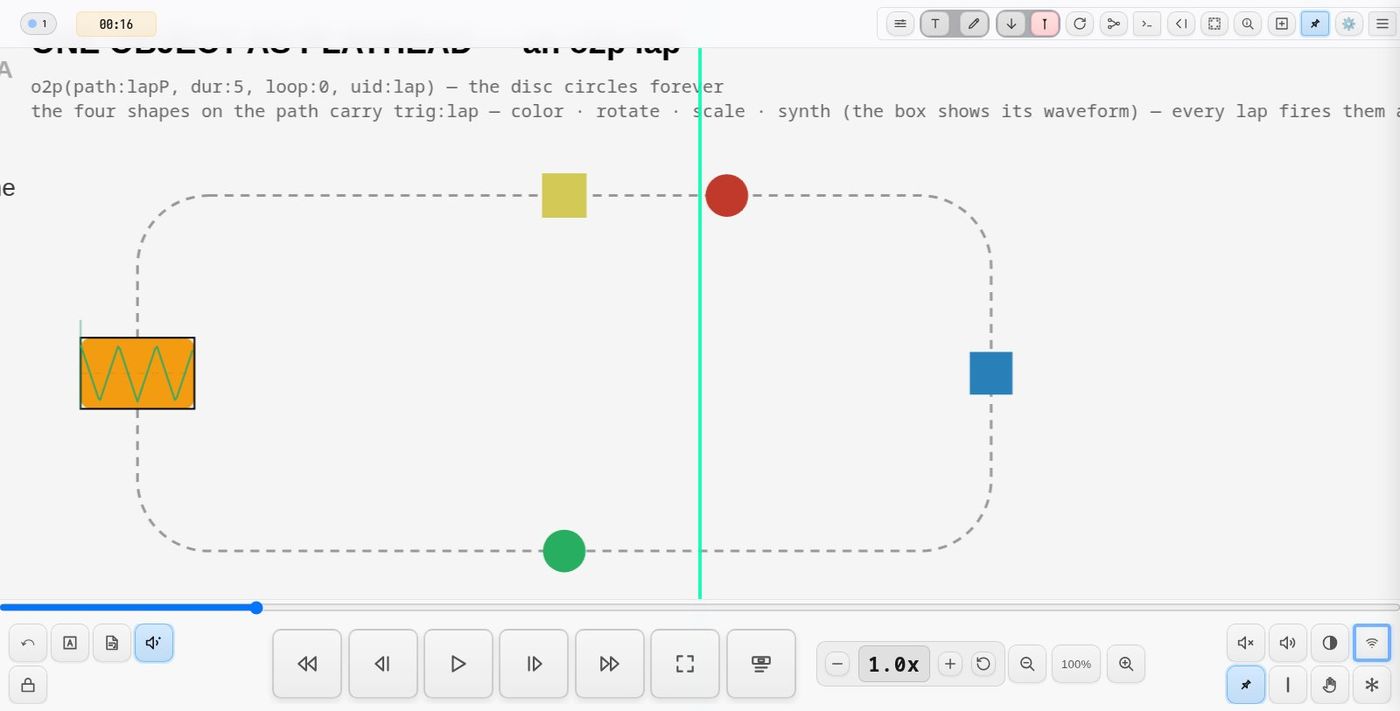This screenshot has width=1400, height=711.
Task: Click the rewind double-arrow button
Action: pyautogui.click(x=307, y=664)
